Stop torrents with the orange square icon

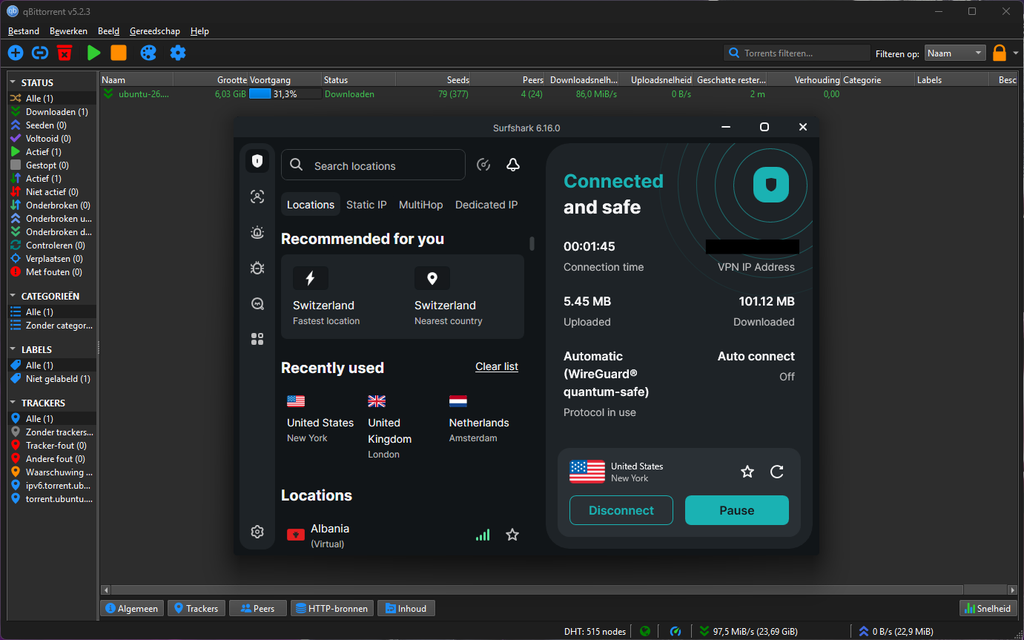pyautogui.click(x=118, y=53)
